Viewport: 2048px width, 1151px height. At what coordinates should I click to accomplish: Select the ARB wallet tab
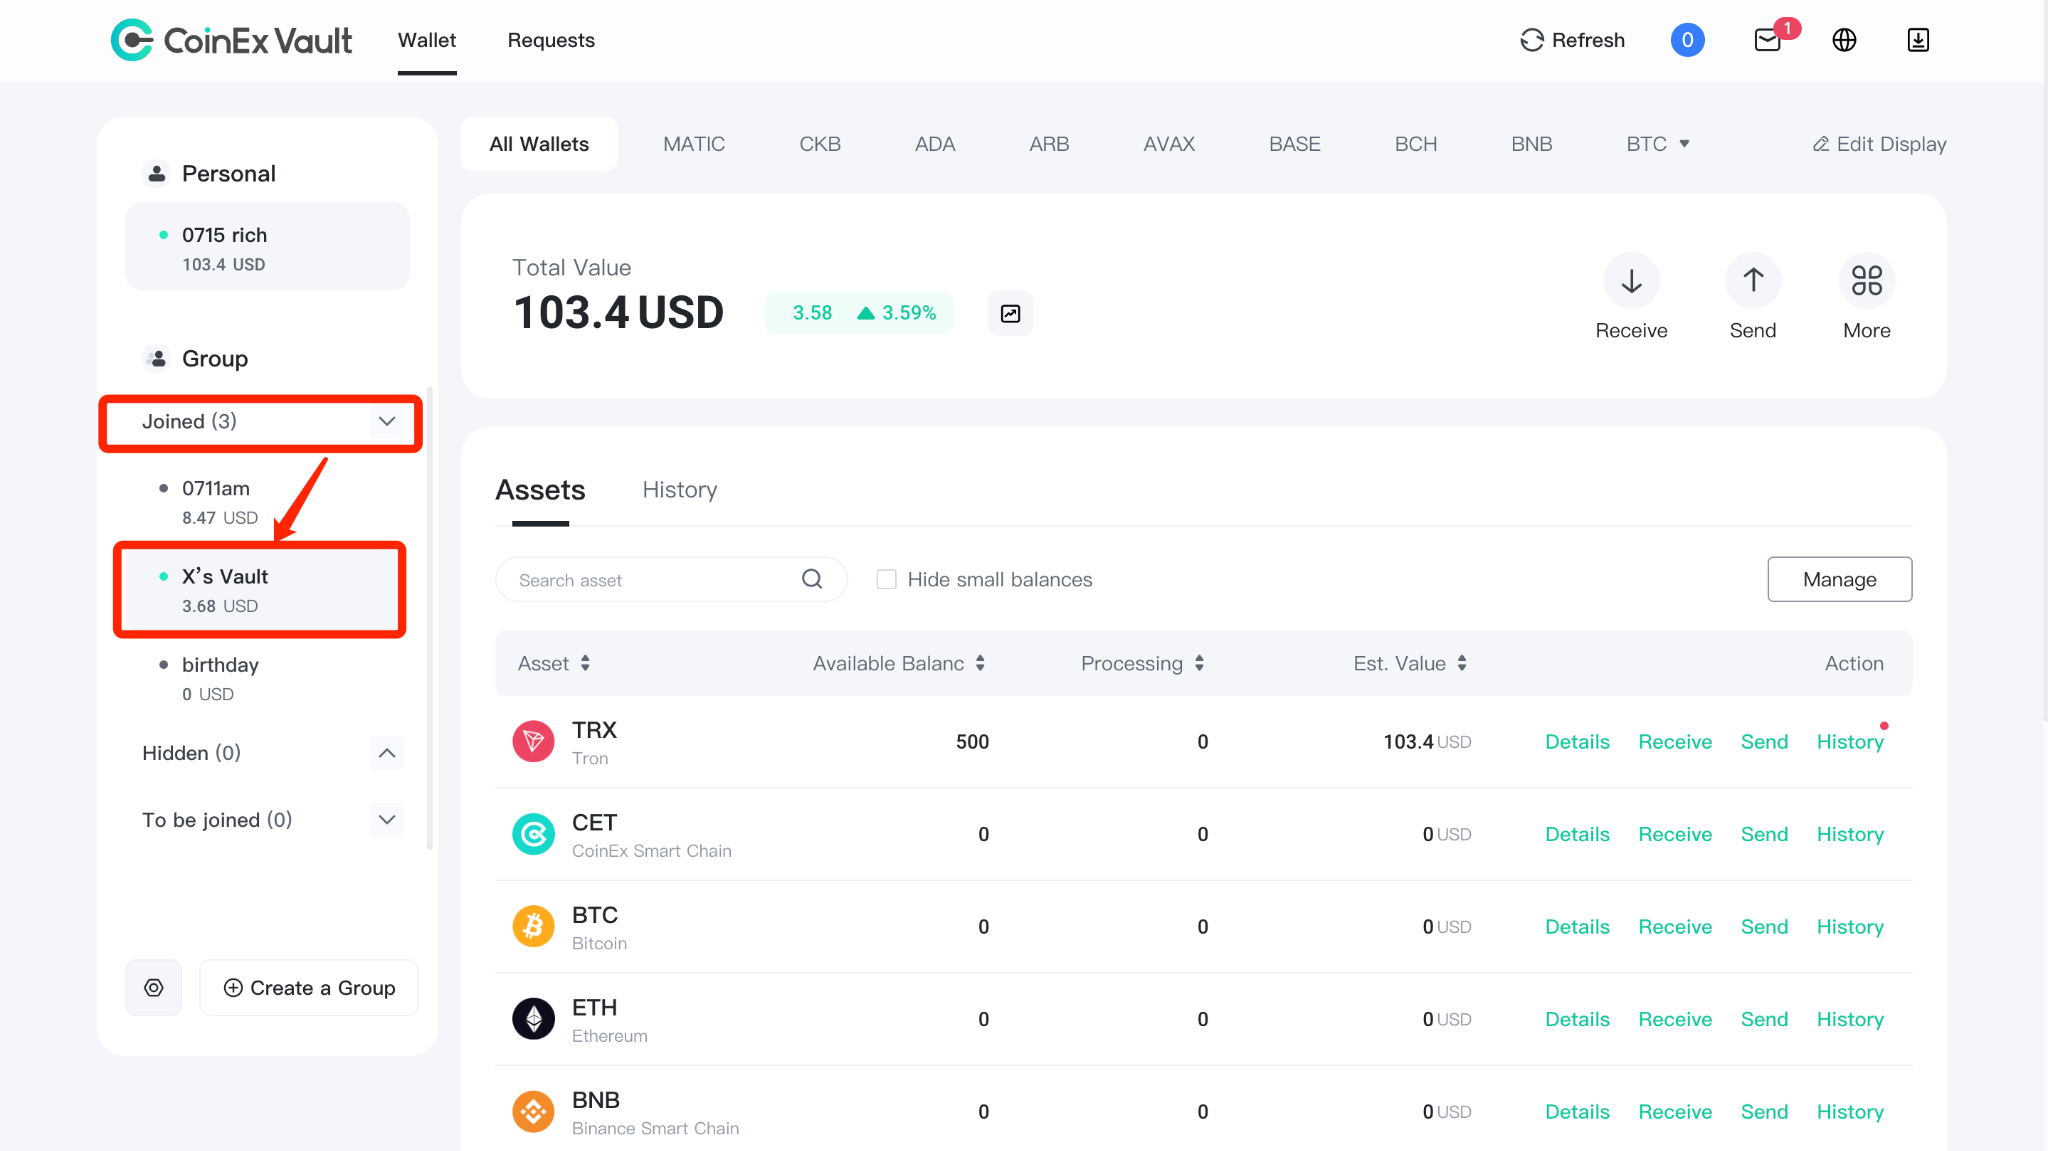pos(1049,144)
